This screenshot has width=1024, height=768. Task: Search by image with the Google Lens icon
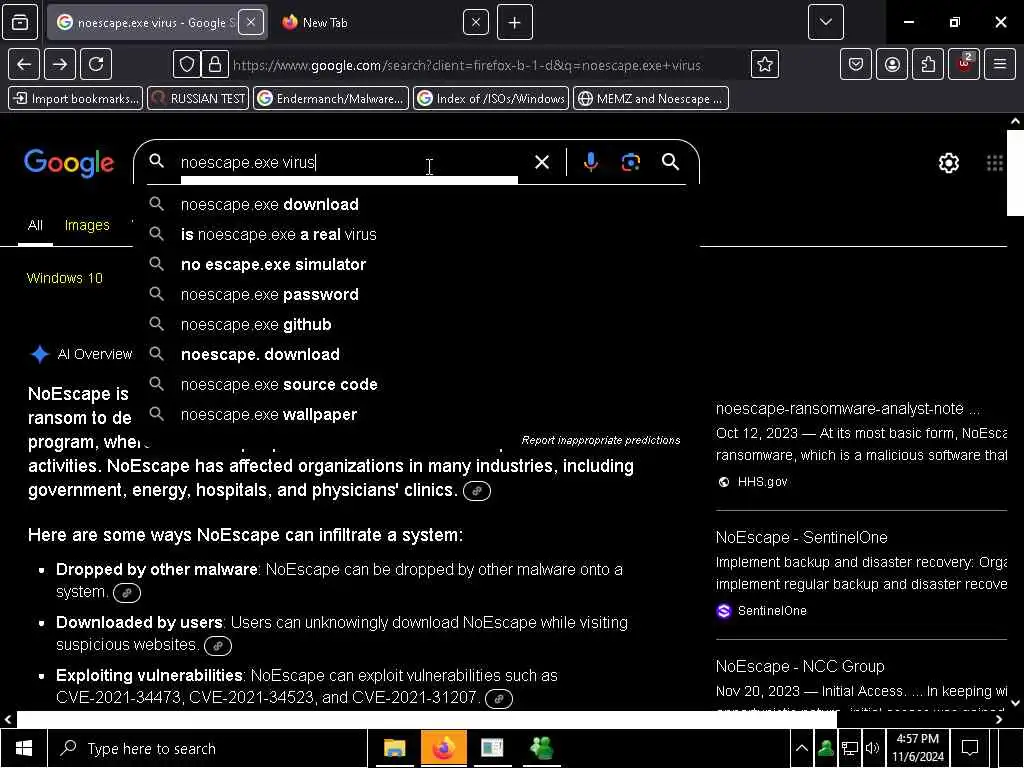tap(630, 162)
